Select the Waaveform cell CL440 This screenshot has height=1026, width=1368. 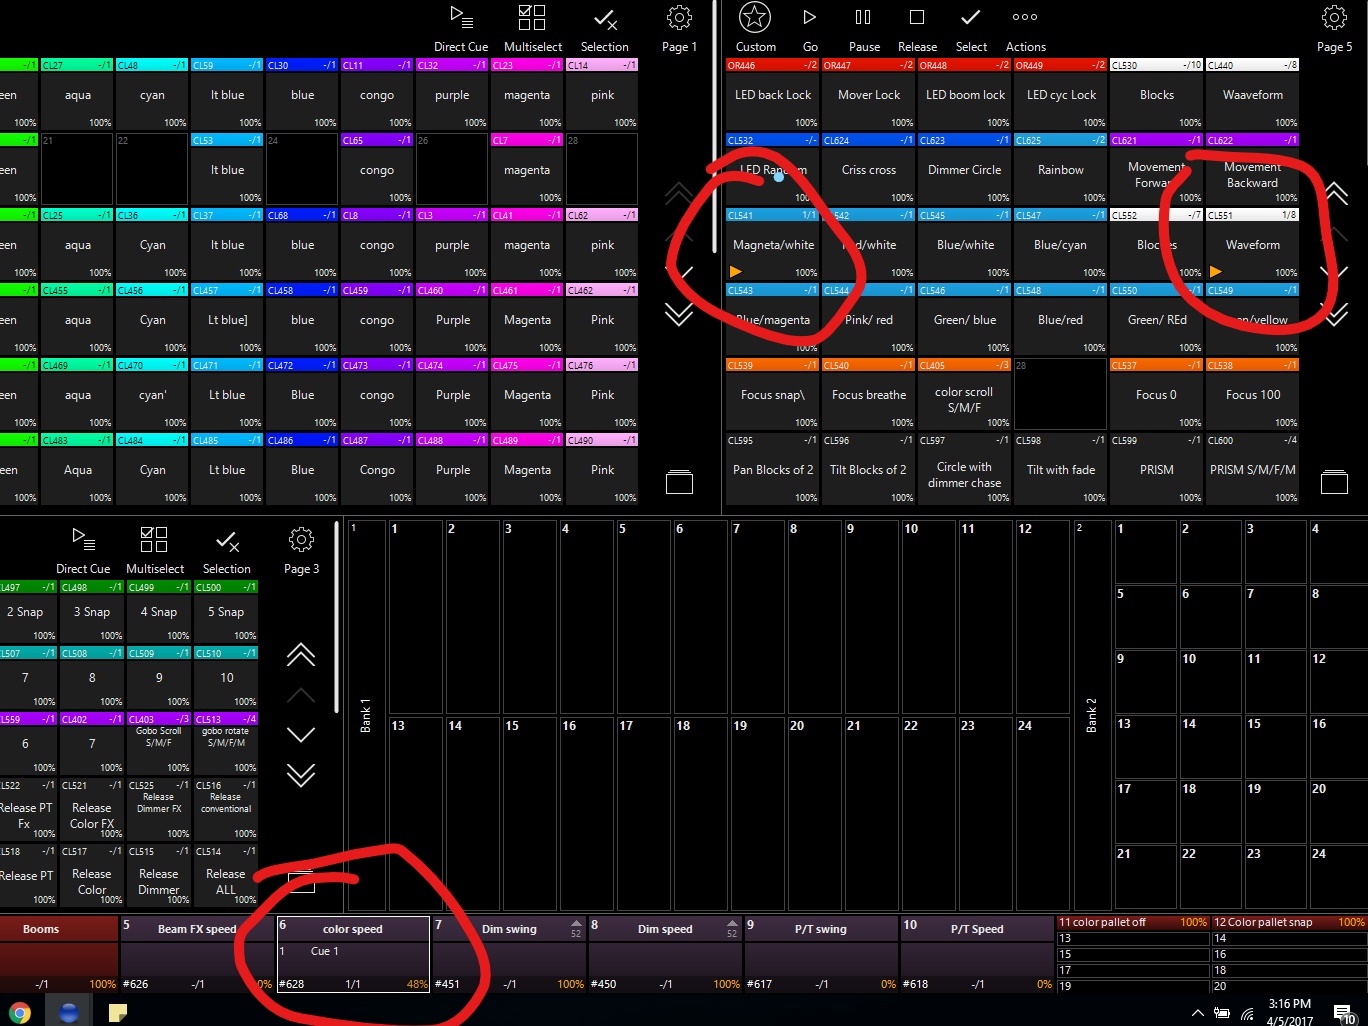click(1252, 94)
